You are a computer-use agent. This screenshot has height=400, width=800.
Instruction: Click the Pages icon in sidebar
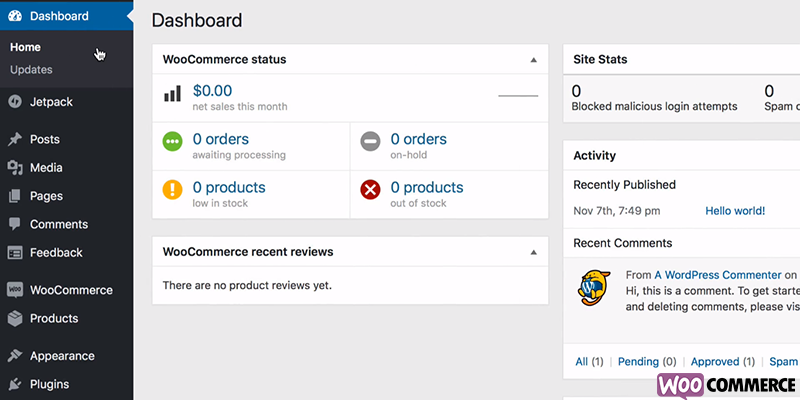coord(15,196)
